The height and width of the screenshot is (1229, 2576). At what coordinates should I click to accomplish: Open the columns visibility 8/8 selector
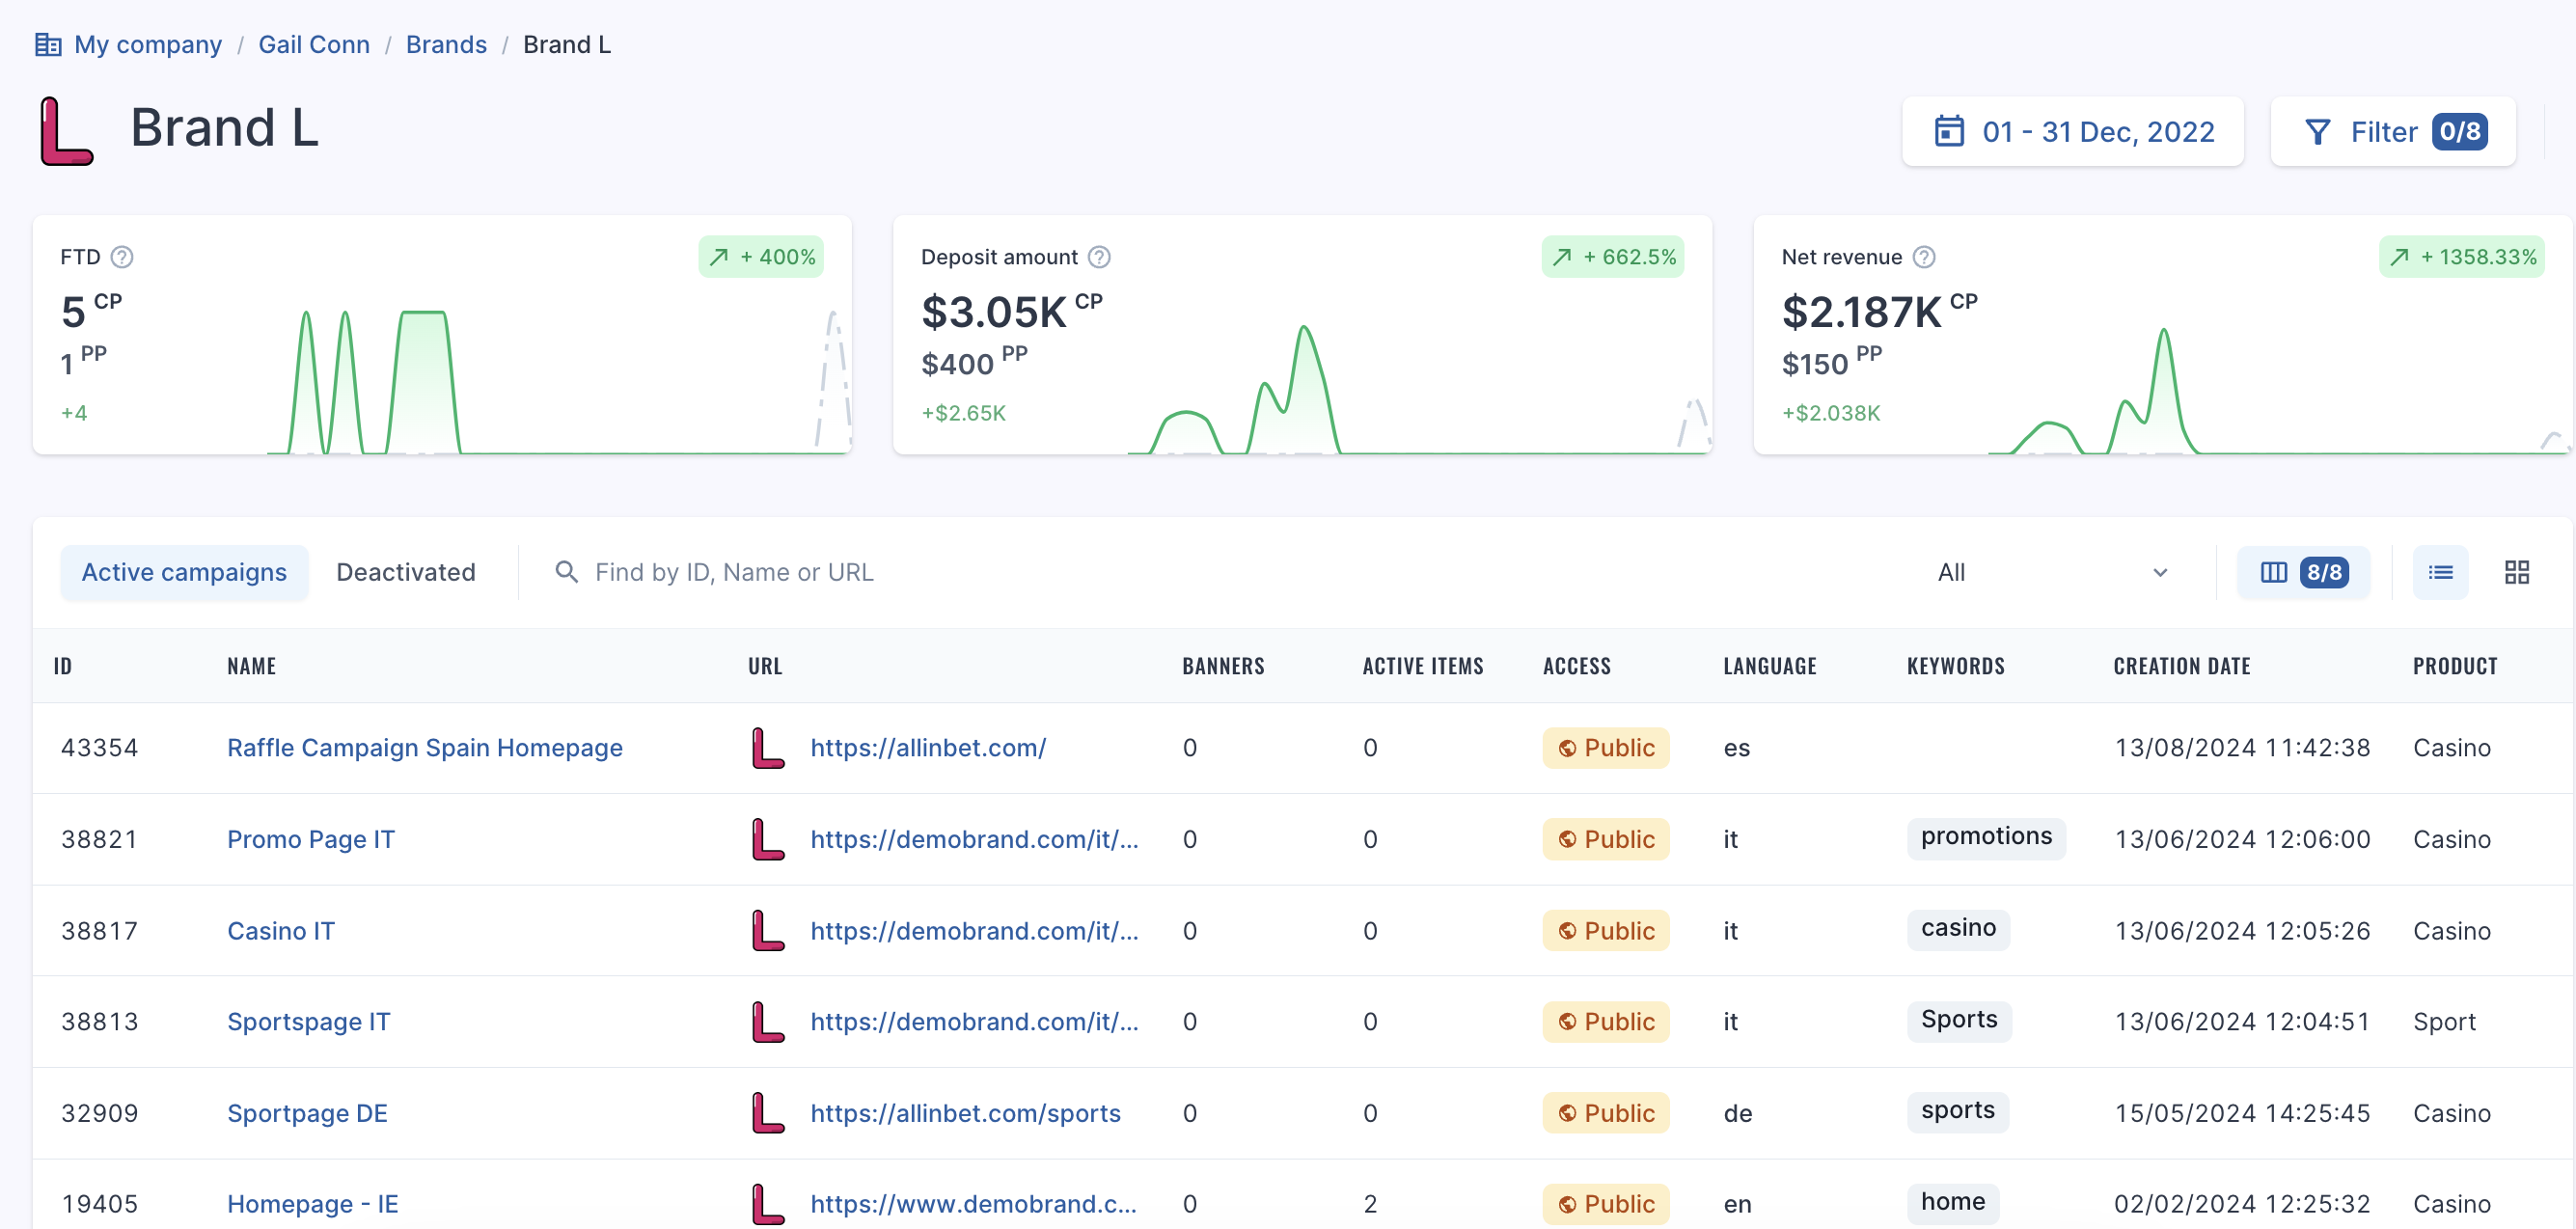[2303, 572]
